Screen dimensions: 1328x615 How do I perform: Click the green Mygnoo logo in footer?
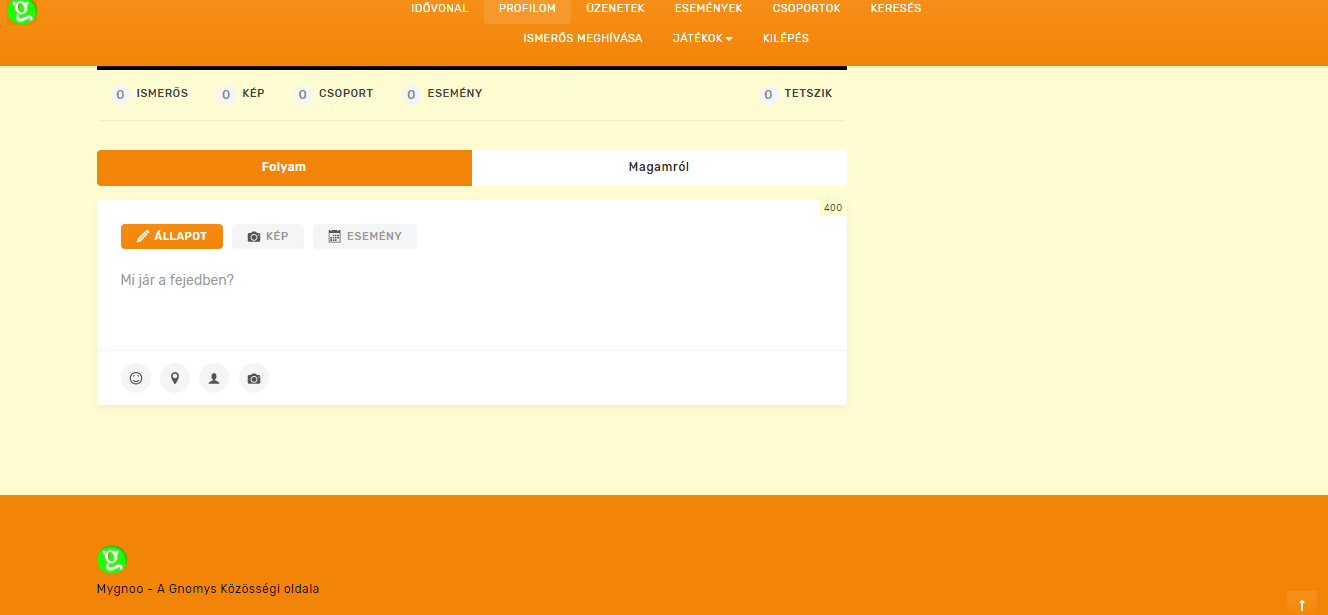point(112,560)
